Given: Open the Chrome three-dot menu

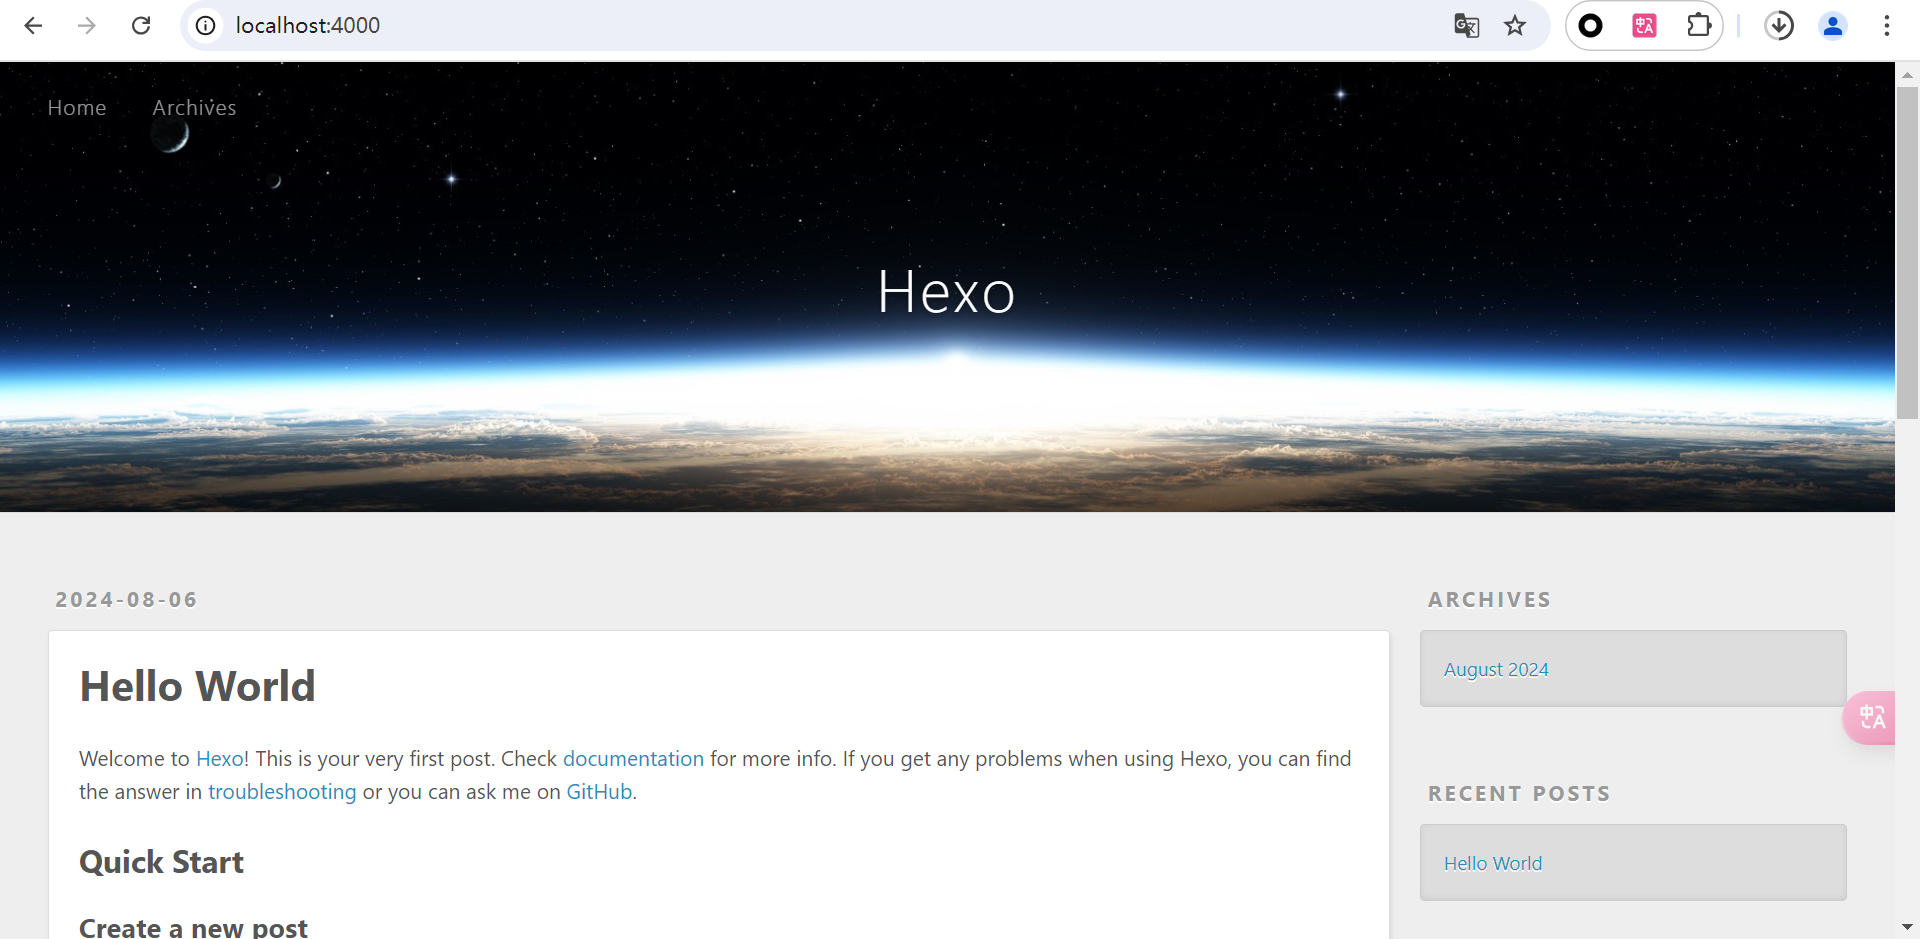Looking at the screenshot, I should [1887, 26].
